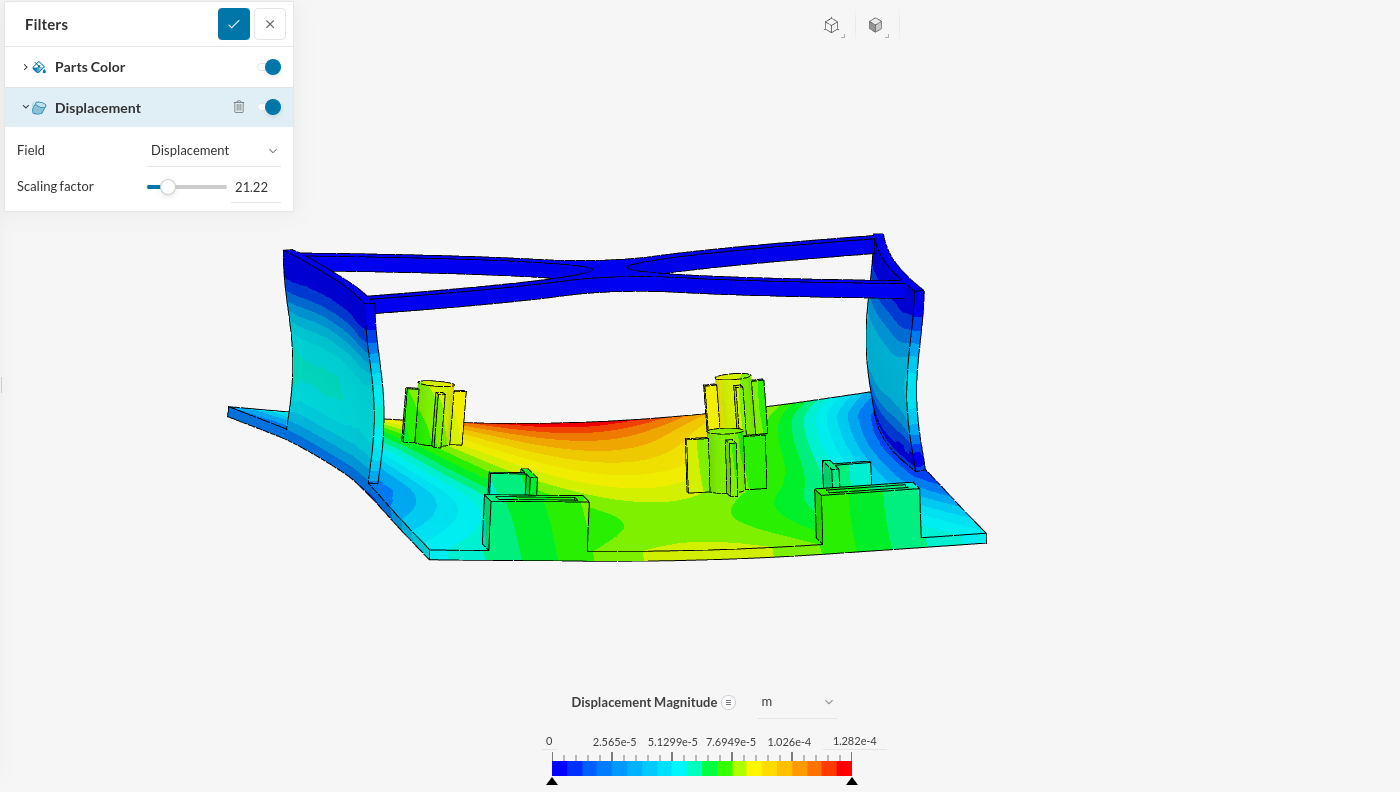Click the Displacement Magnitude legend title

(644, 702)
